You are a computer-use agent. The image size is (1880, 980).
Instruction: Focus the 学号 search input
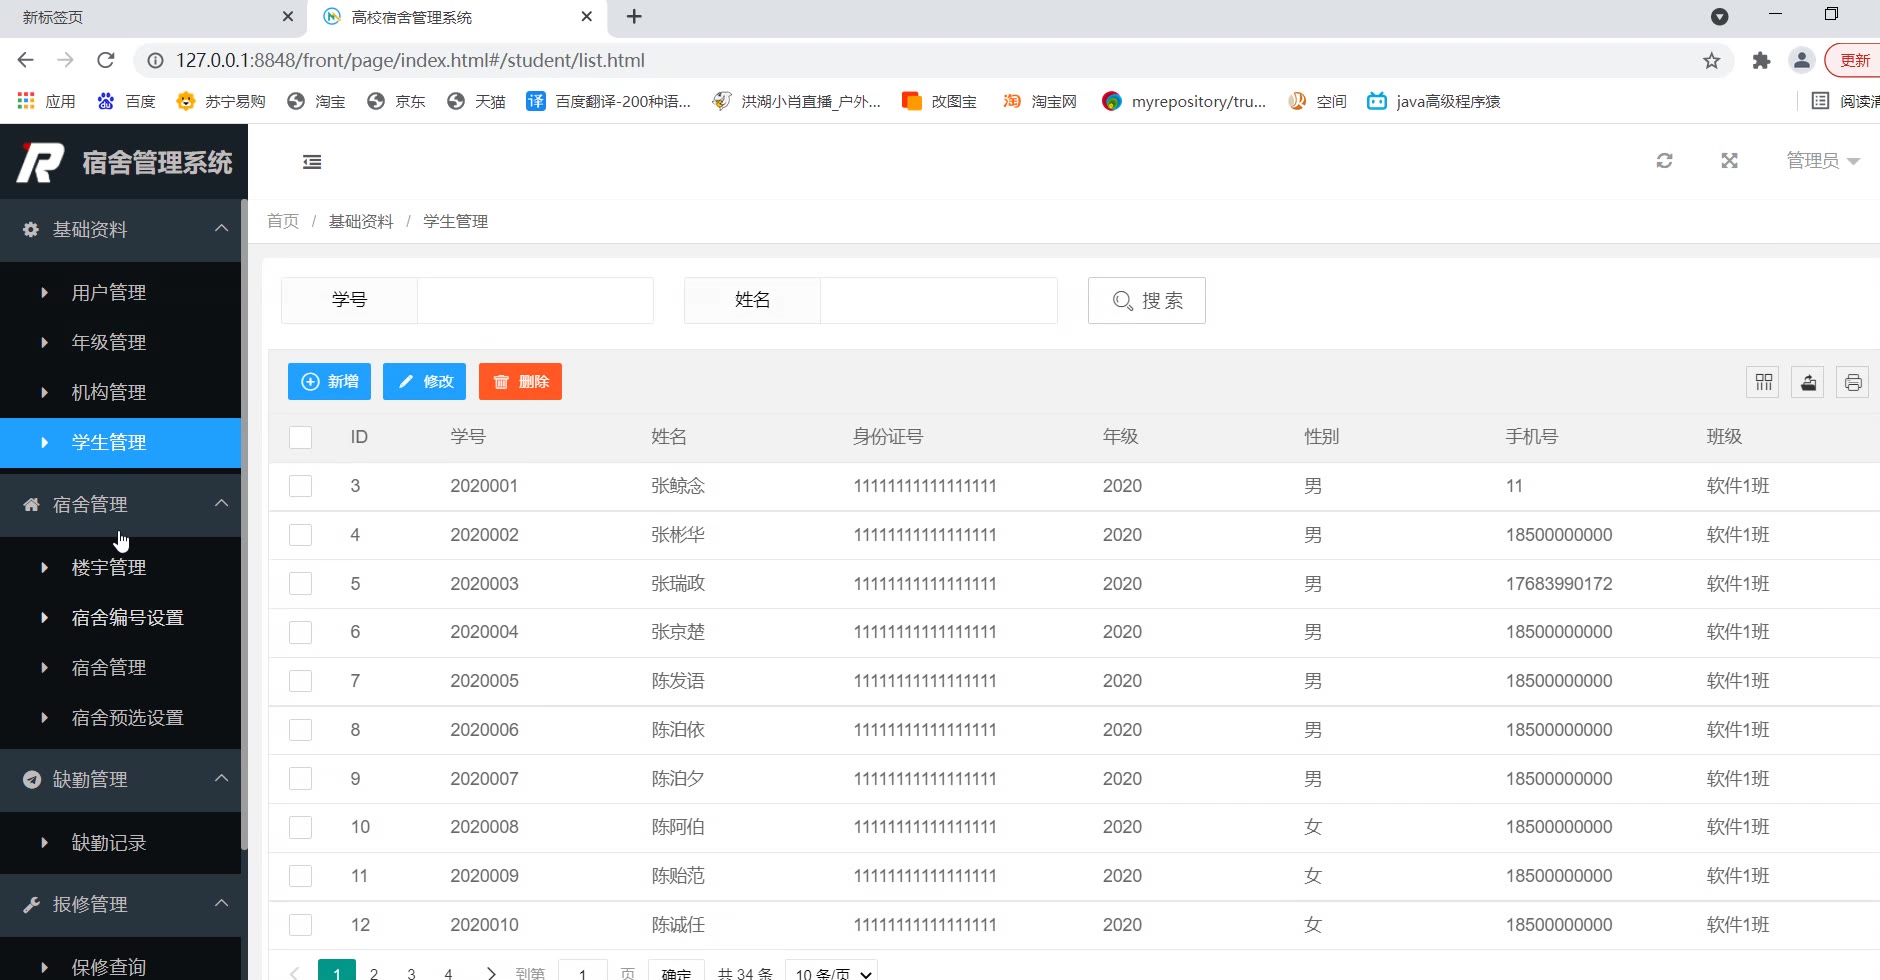pos(535,300)
